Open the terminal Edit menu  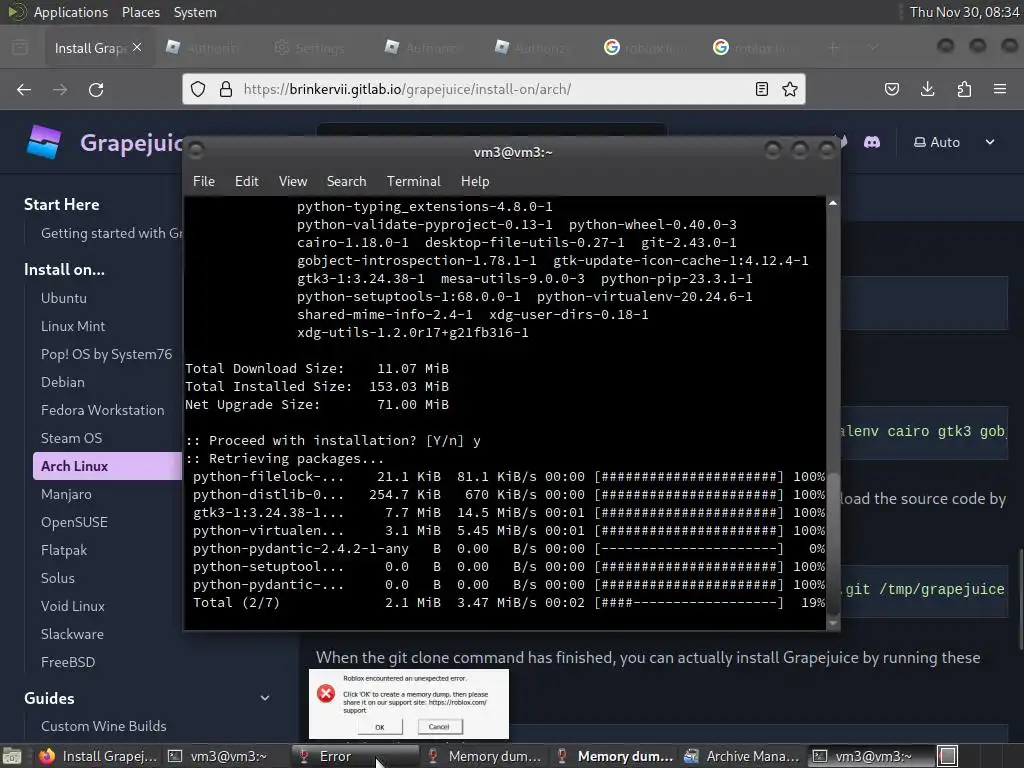[x=247, y=182]
